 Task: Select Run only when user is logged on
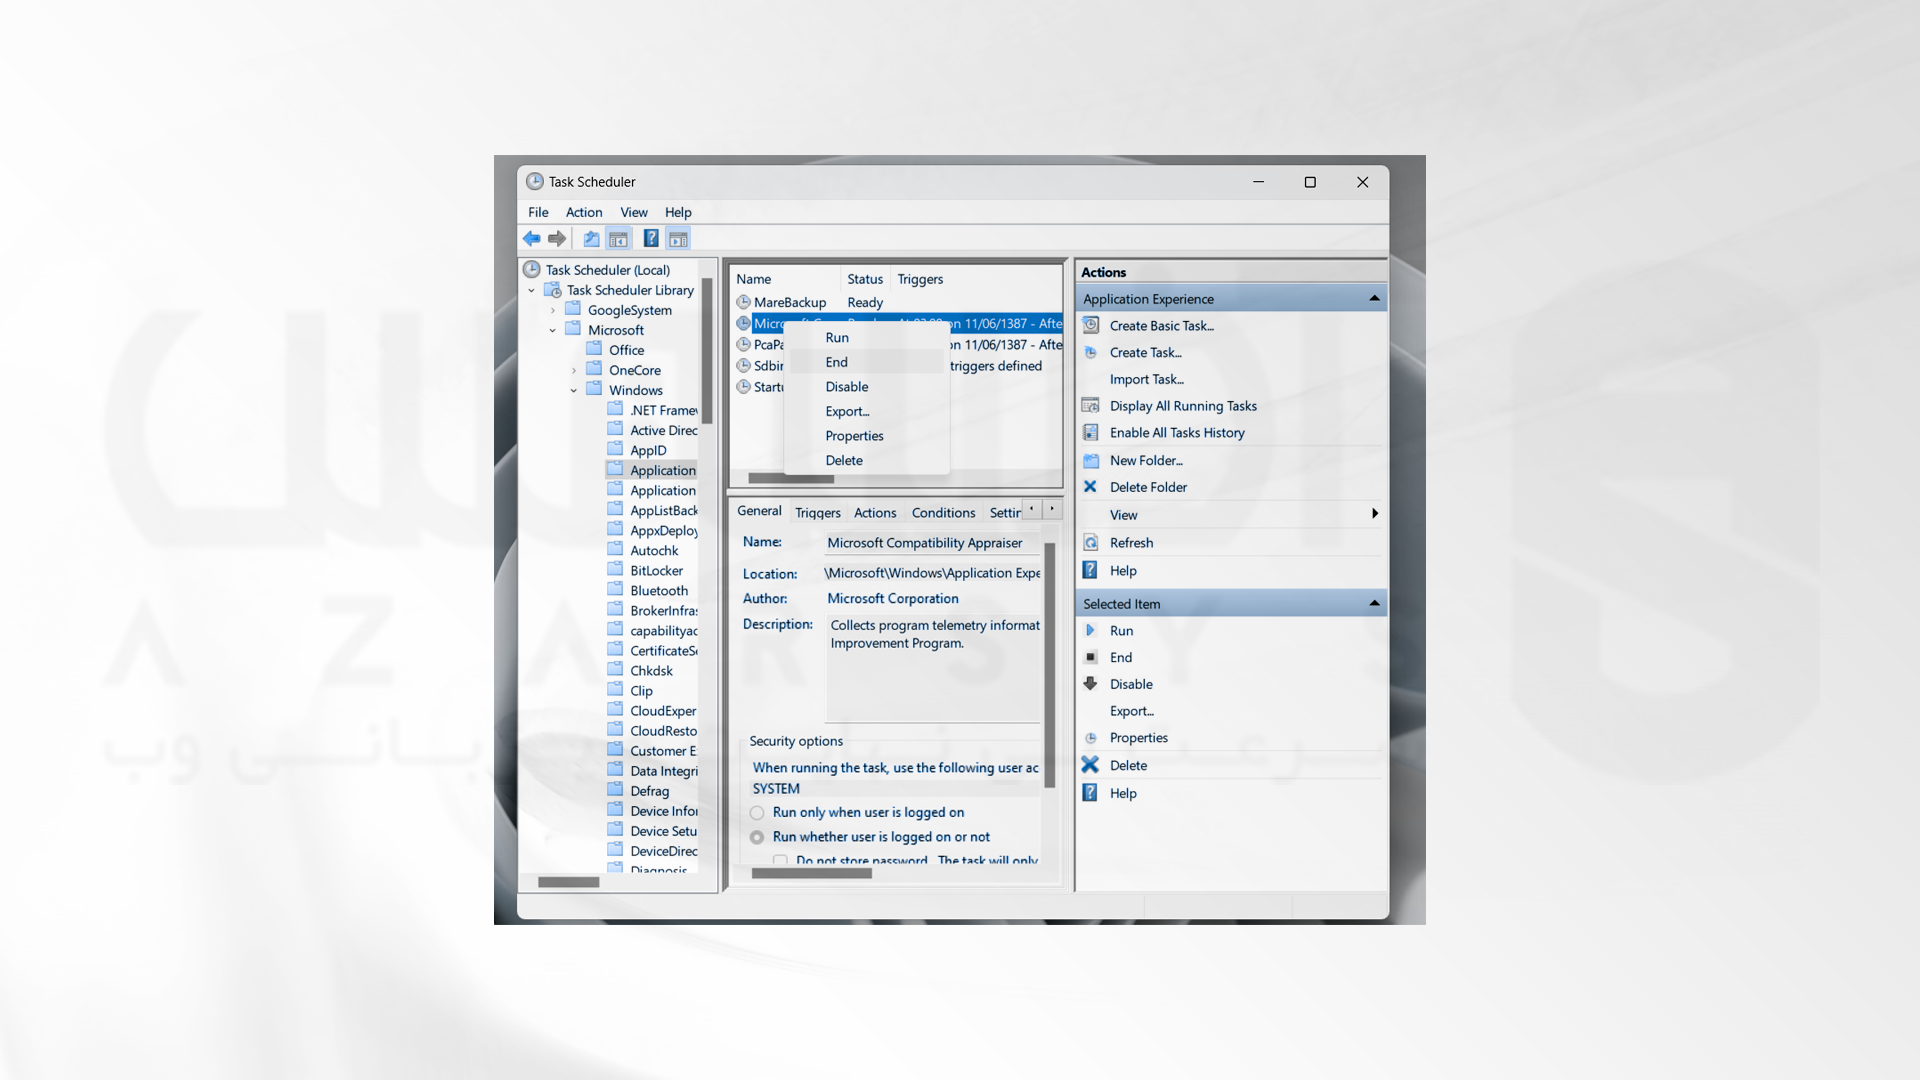click(757, 813)
